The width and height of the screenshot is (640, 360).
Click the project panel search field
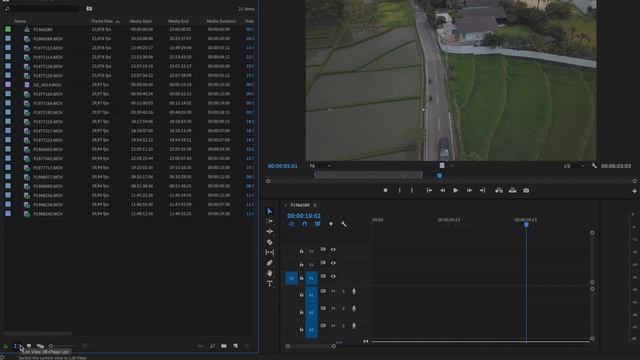[41, 9]
